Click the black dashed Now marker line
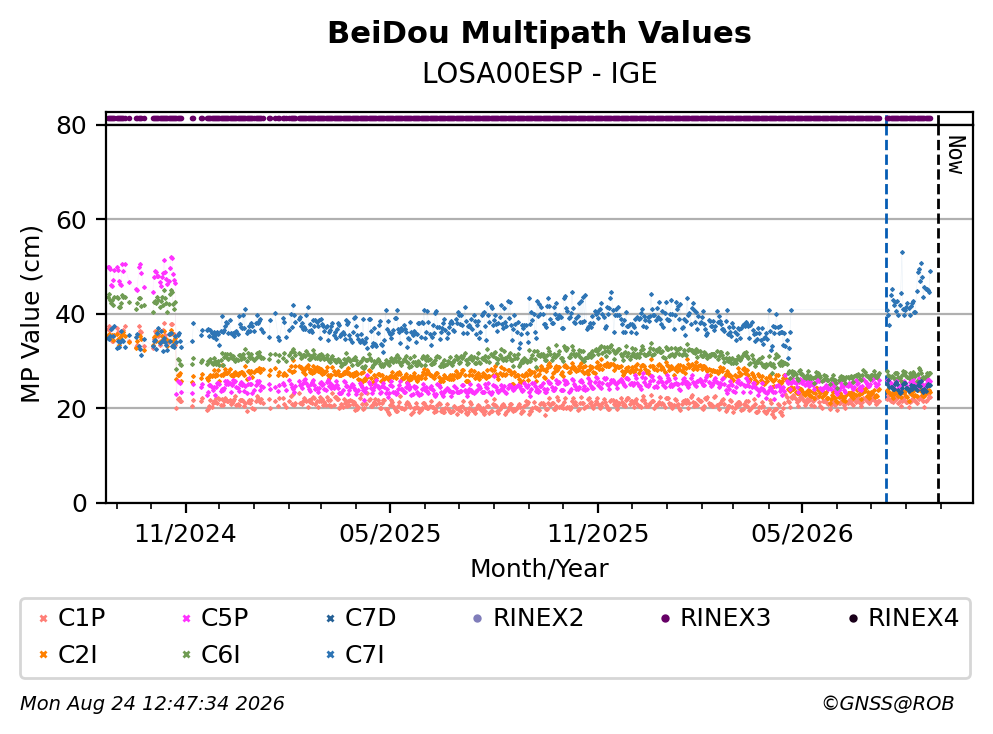993x734 pixels. click(938, 308)
